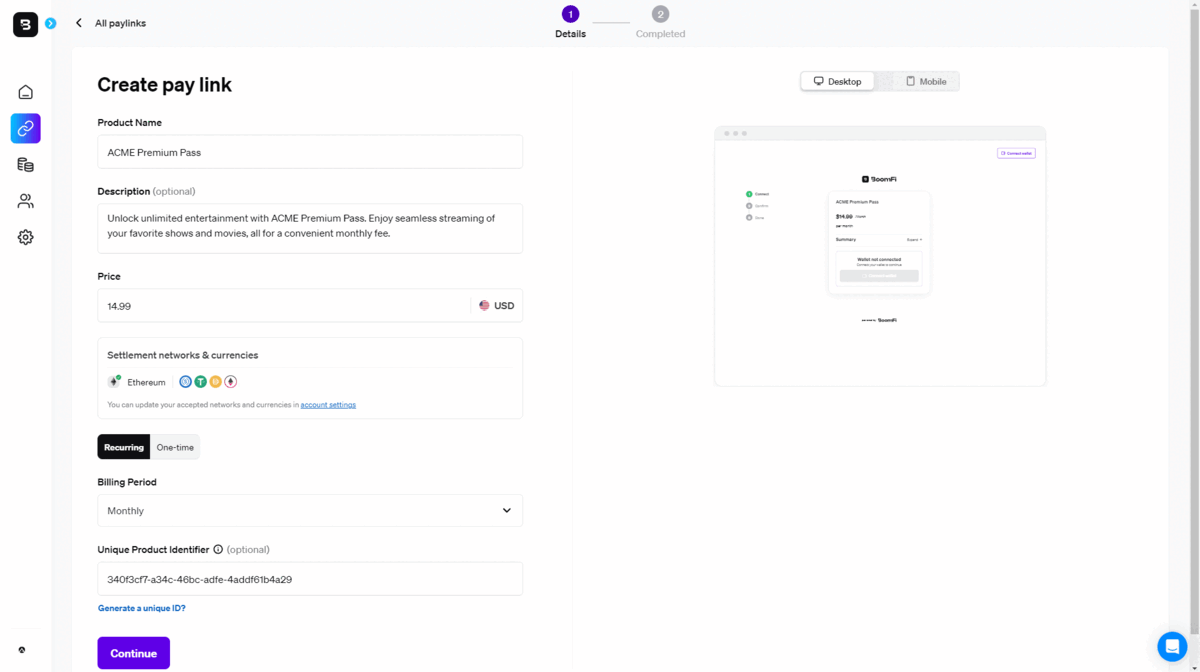The width and height of the screenshot is (1200, 672).
Task: Select One-time payment type
Action: click(175, 447)
